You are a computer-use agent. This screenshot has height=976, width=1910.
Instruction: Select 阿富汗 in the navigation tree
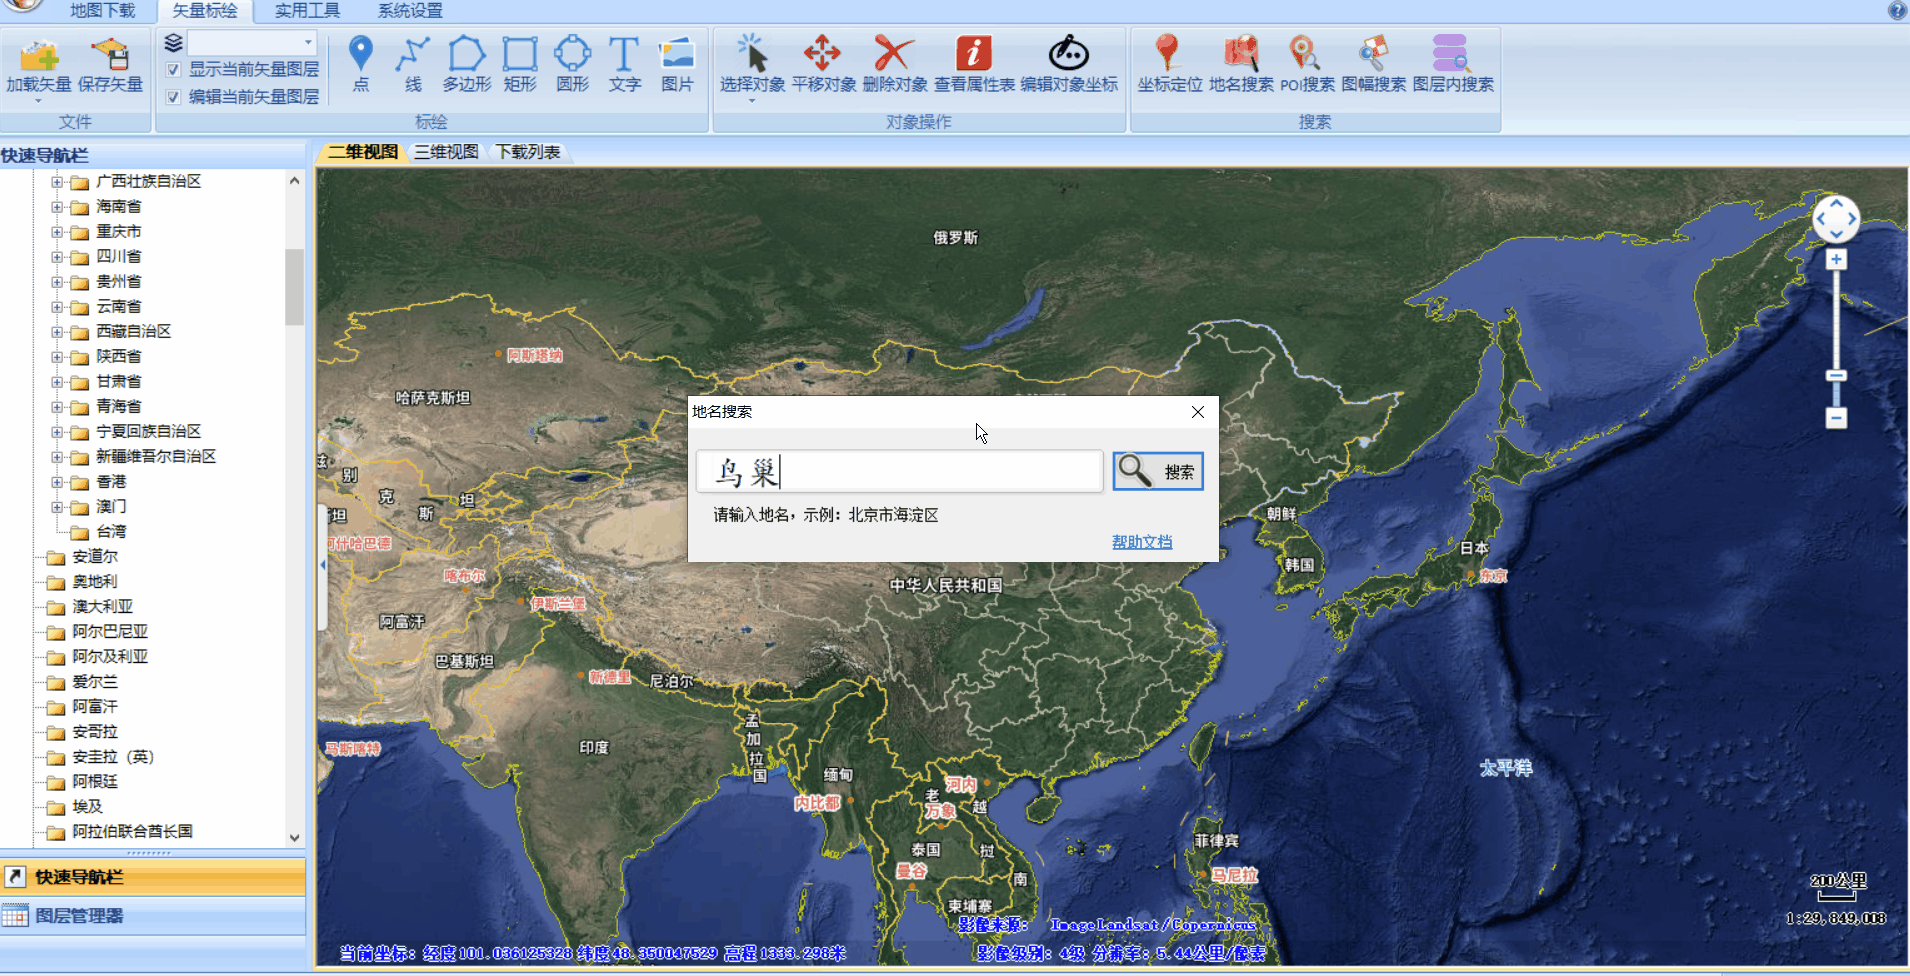[x=95, y=707]
